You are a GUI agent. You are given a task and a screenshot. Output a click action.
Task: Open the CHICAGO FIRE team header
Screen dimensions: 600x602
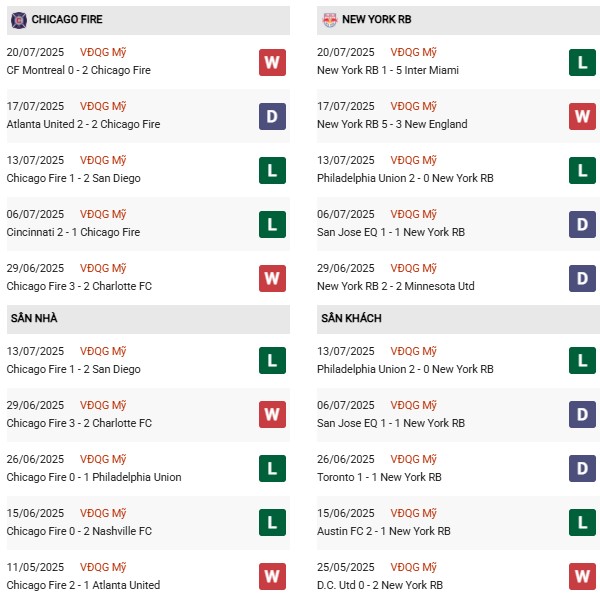tap(67, 19)
